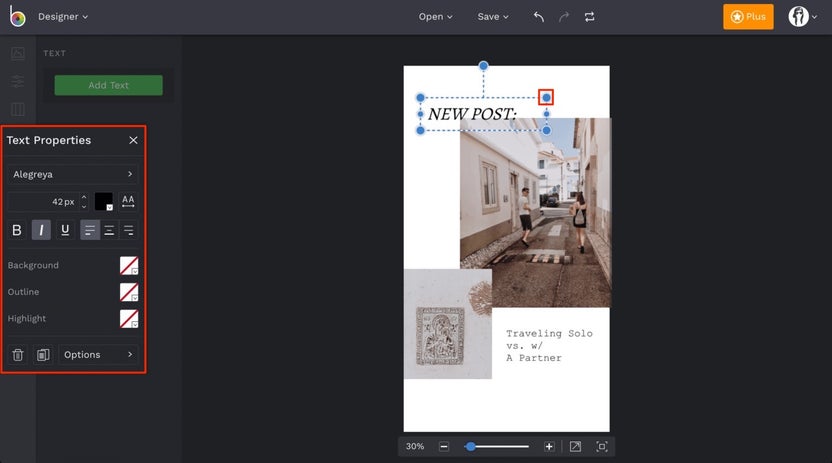
Task: Click the Outline label
Action: click(23, 292)
